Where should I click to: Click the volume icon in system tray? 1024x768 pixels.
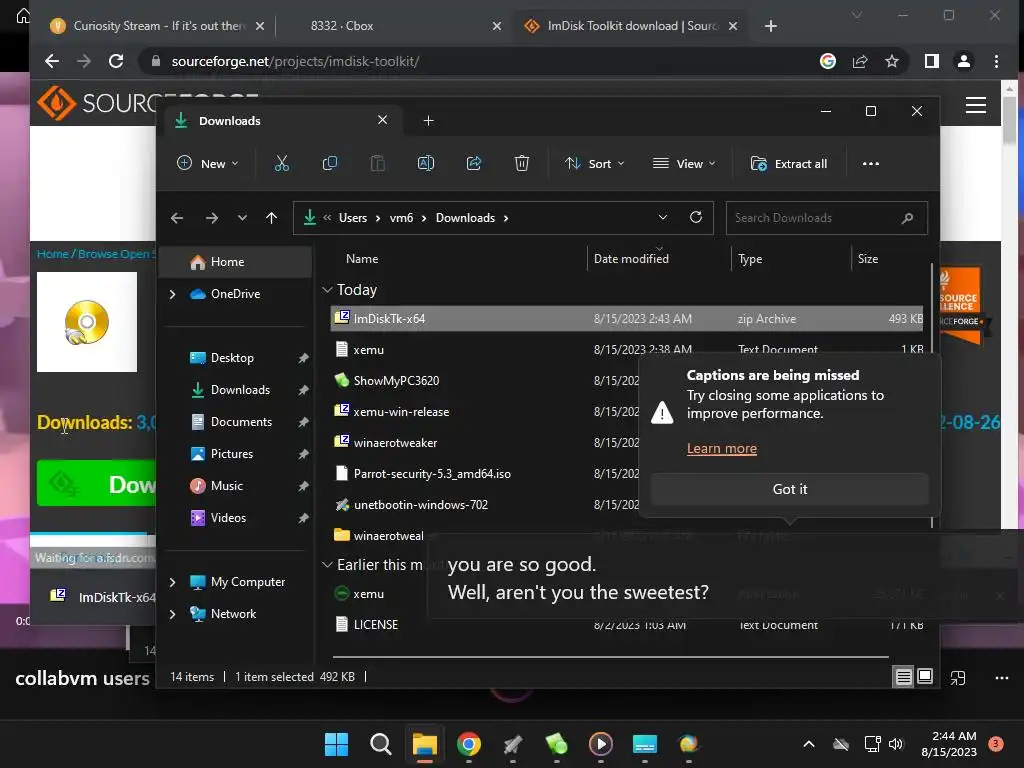[x=895, y=744]
